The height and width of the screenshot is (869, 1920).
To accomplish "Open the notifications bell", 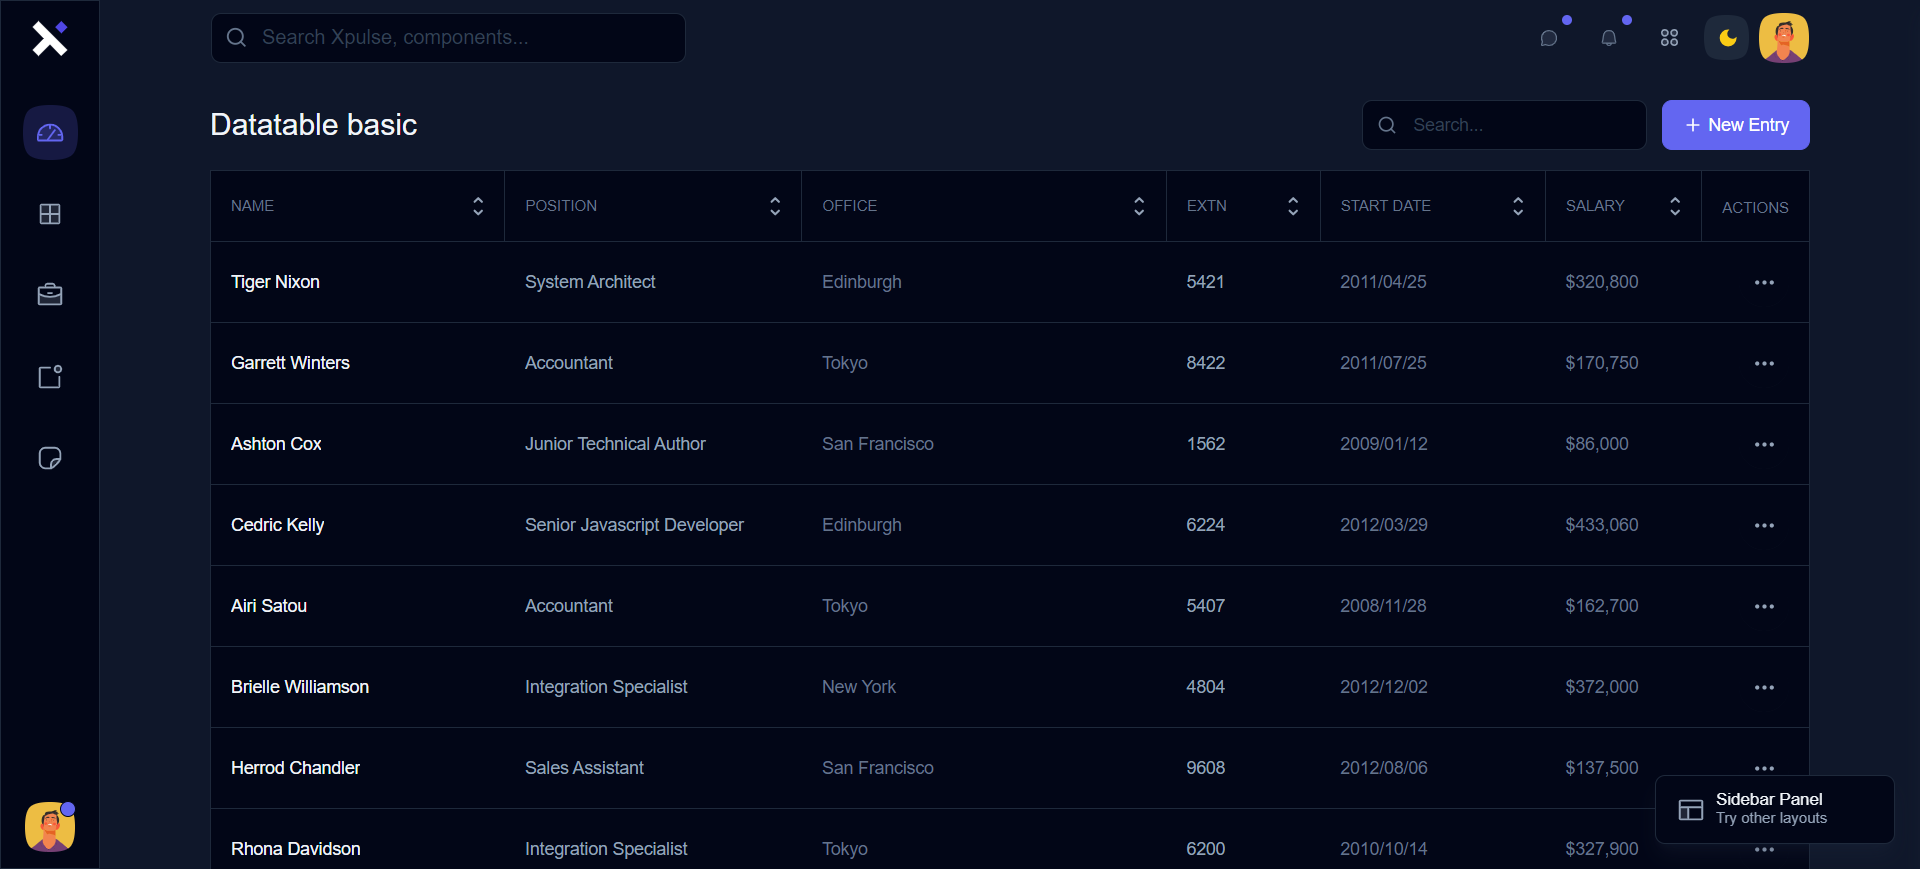I will (x=1609, y=38).
